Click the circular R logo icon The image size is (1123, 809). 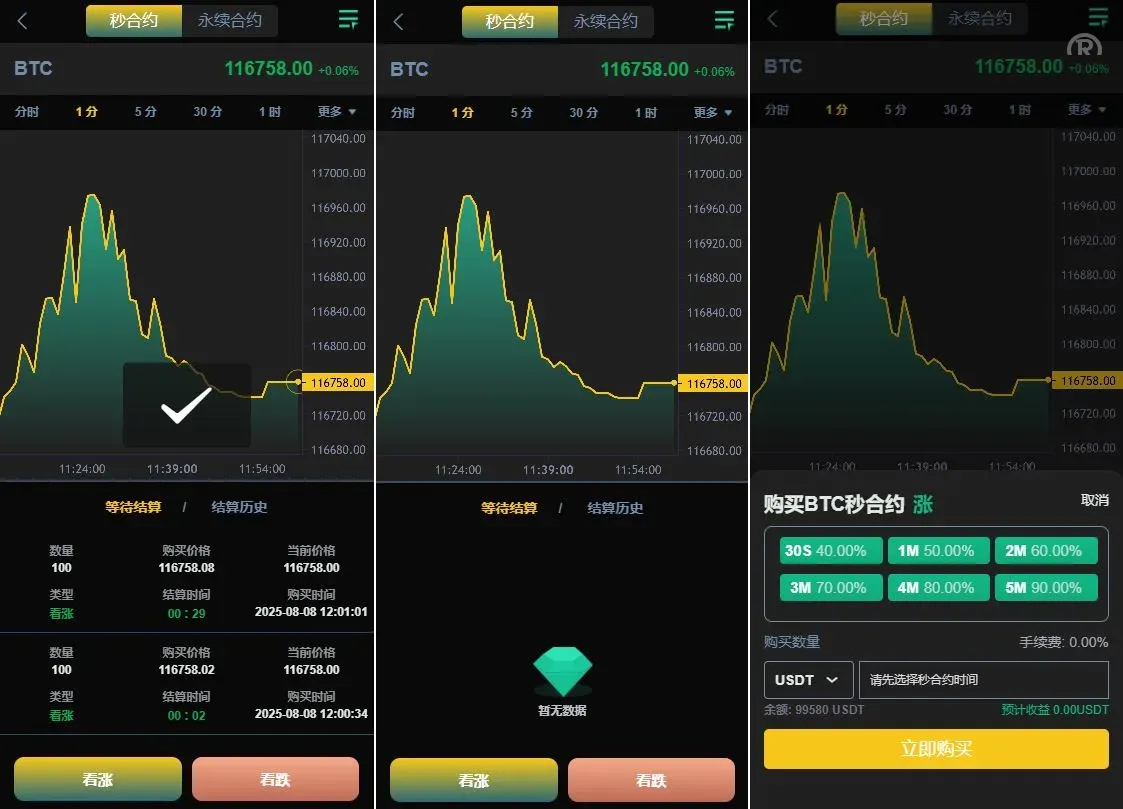(x=1083, y=46)
